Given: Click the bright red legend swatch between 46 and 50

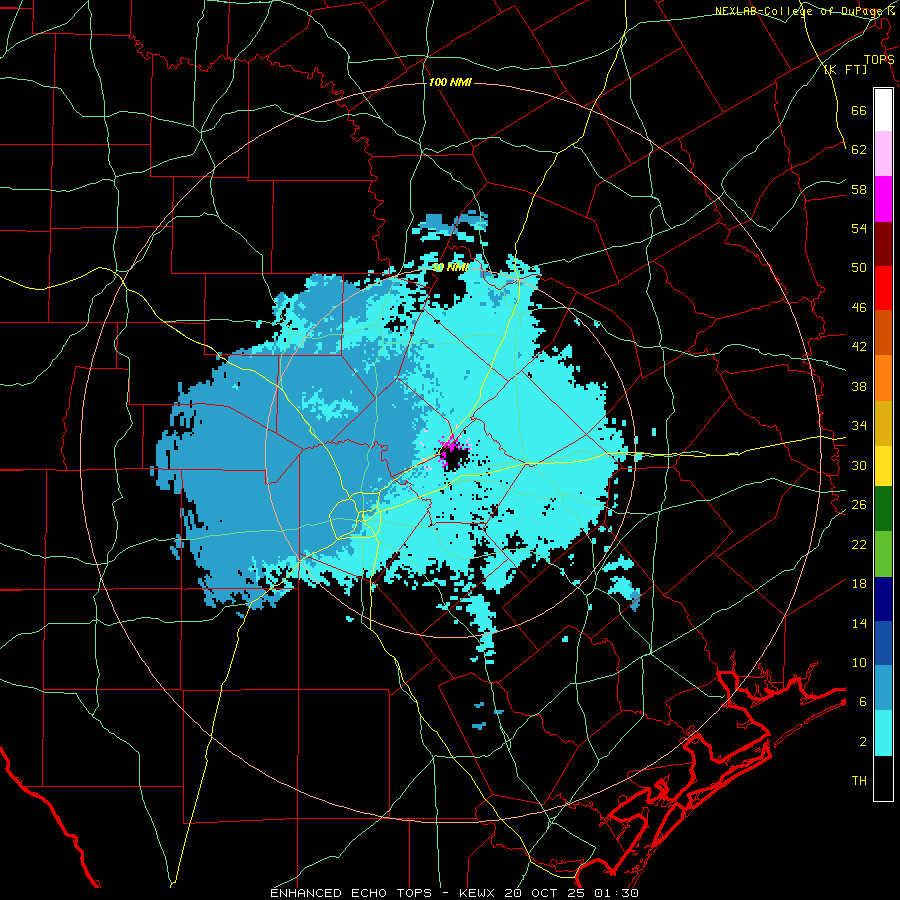Looking at the screenshot, I should click(x=883, y=288).
